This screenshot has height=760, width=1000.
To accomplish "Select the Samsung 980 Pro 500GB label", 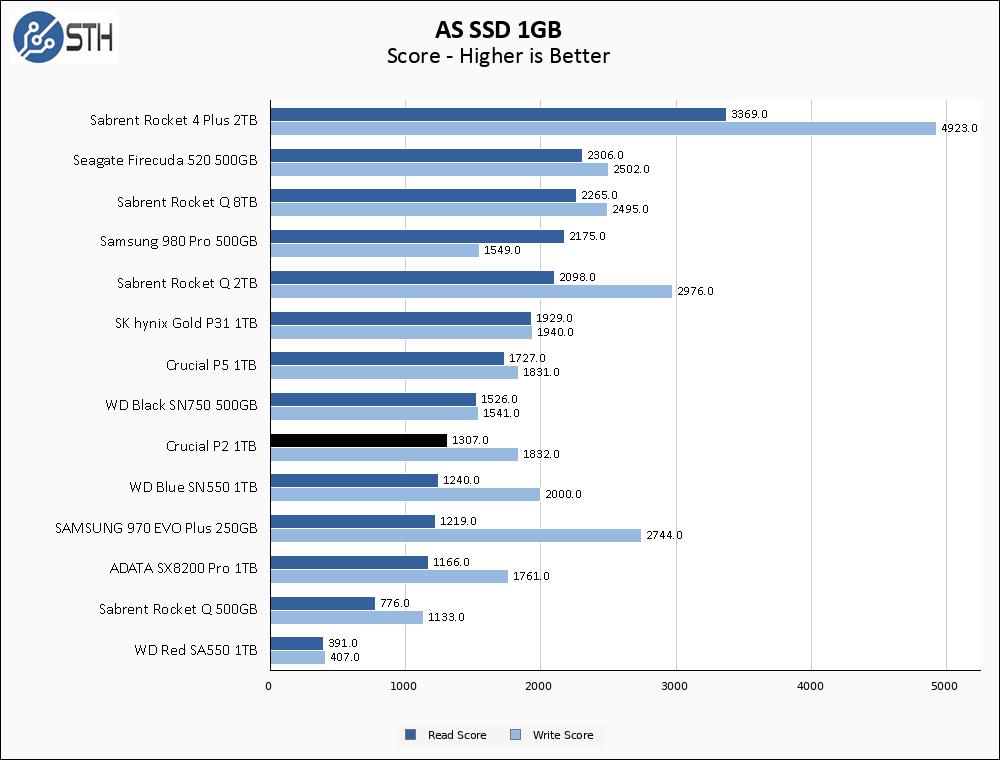I will tap(179, 241).
